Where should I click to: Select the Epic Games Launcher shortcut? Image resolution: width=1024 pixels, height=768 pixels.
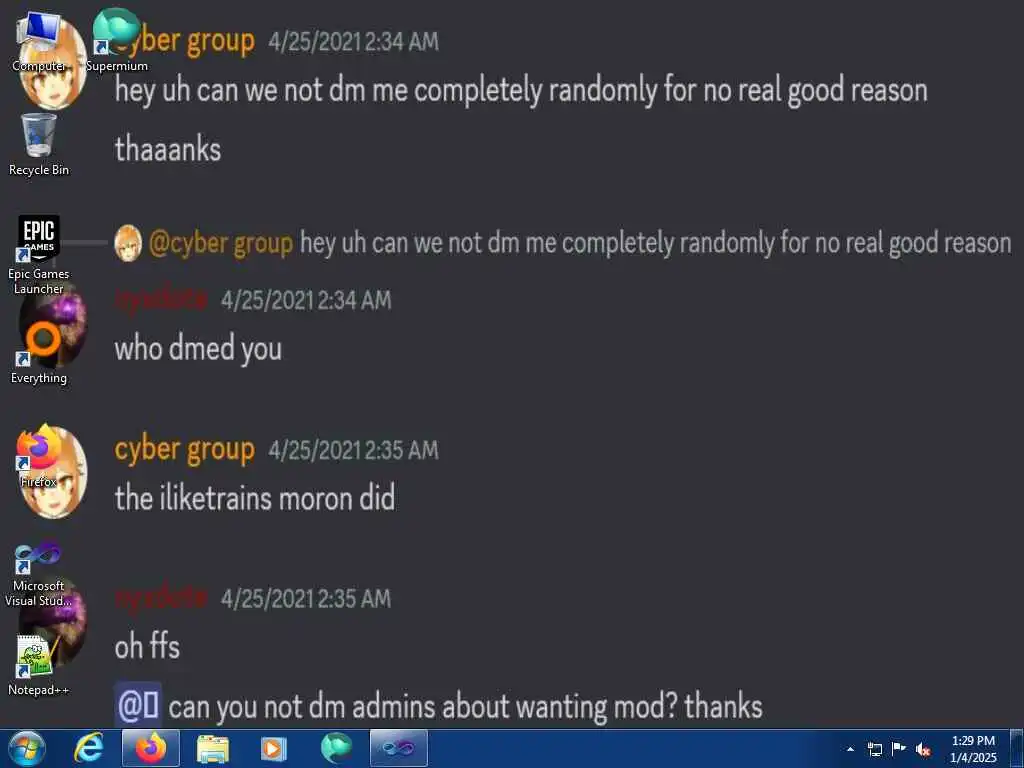(39, 255)
